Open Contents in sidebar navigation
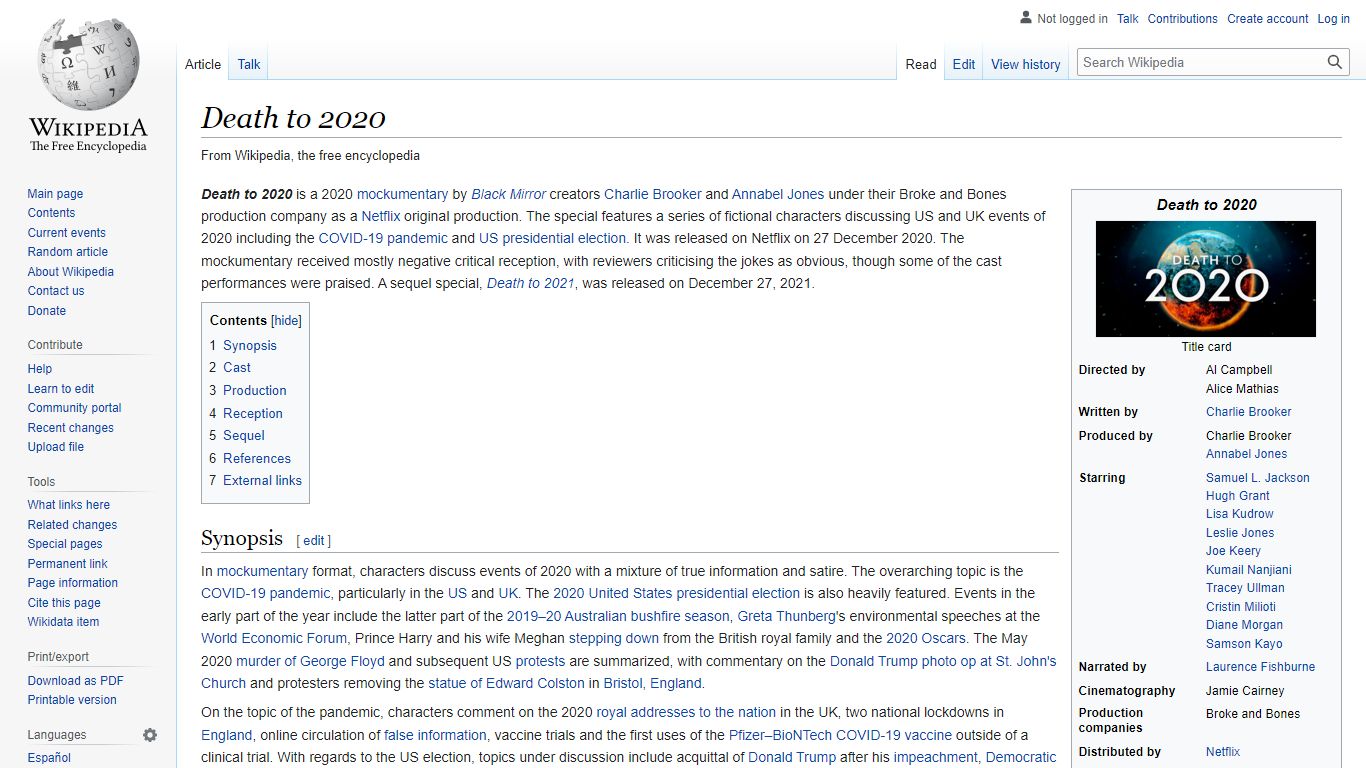 [x=51, y=213]
